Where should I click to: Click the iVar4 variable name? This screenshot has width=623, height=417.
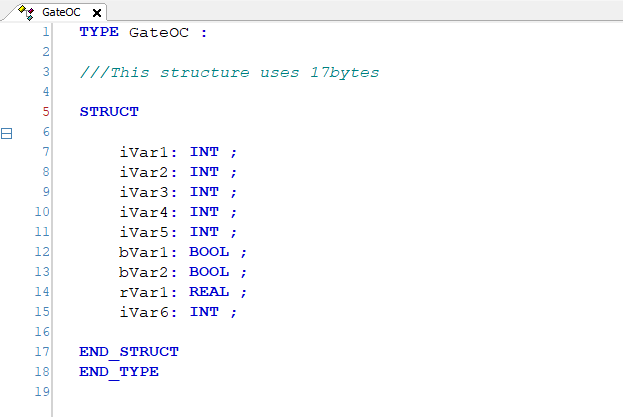[x=144, y=212]
